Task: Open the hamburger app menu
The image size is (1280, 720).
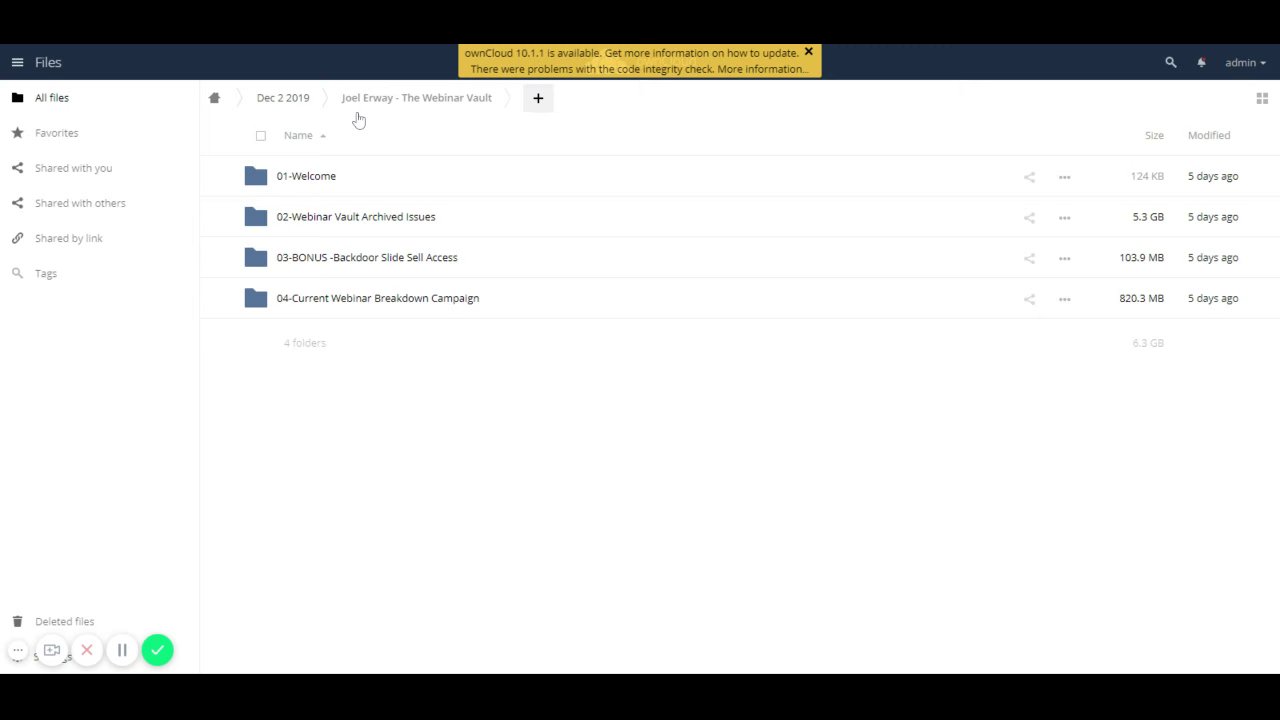Action: coord(17,62)
